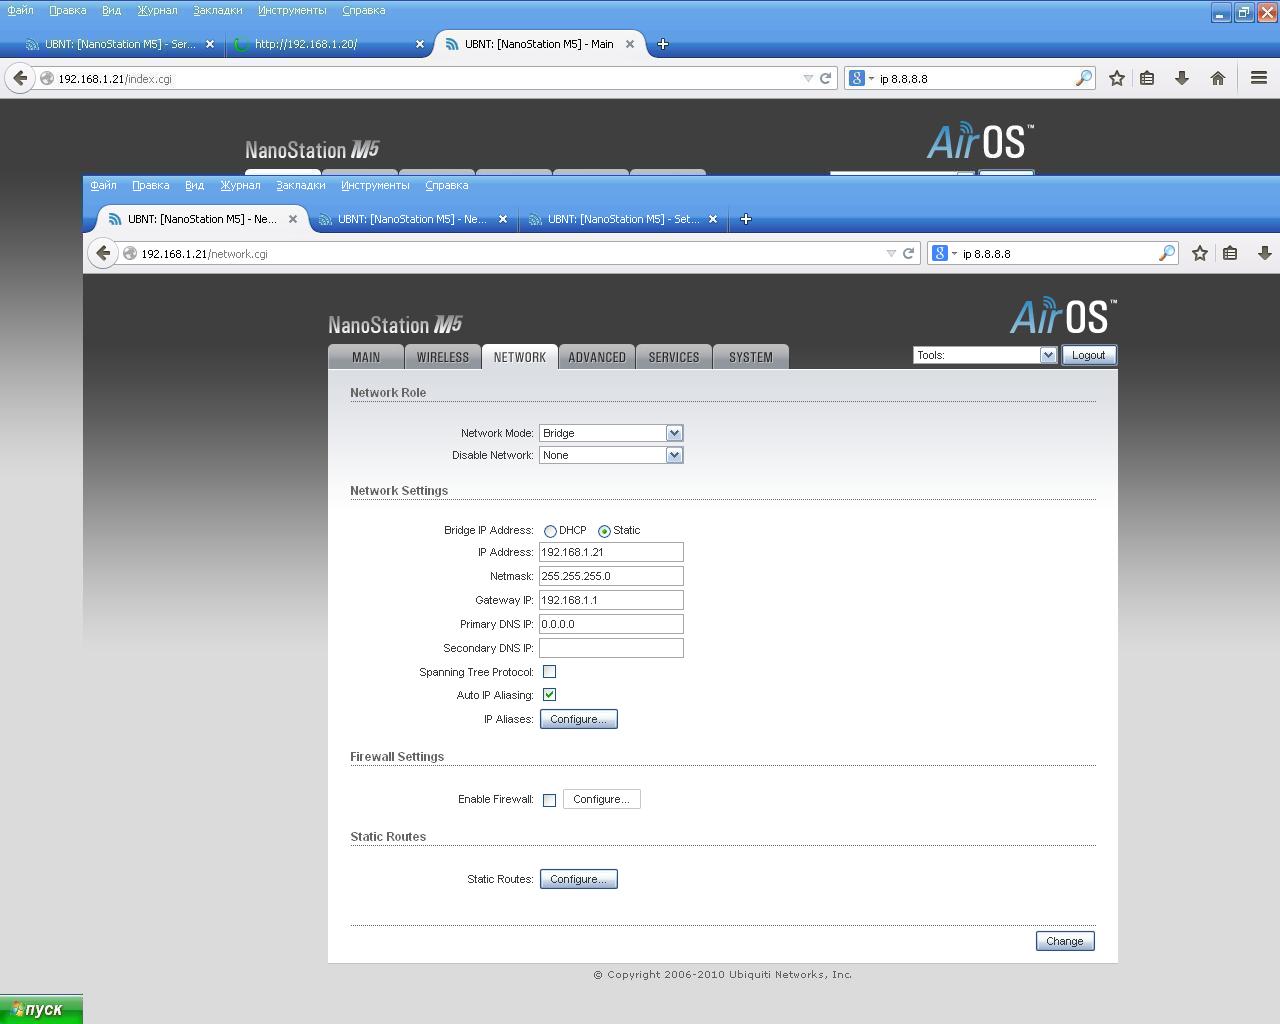Toggle the Enable Firewall checkbox

(x=549, y=800)
